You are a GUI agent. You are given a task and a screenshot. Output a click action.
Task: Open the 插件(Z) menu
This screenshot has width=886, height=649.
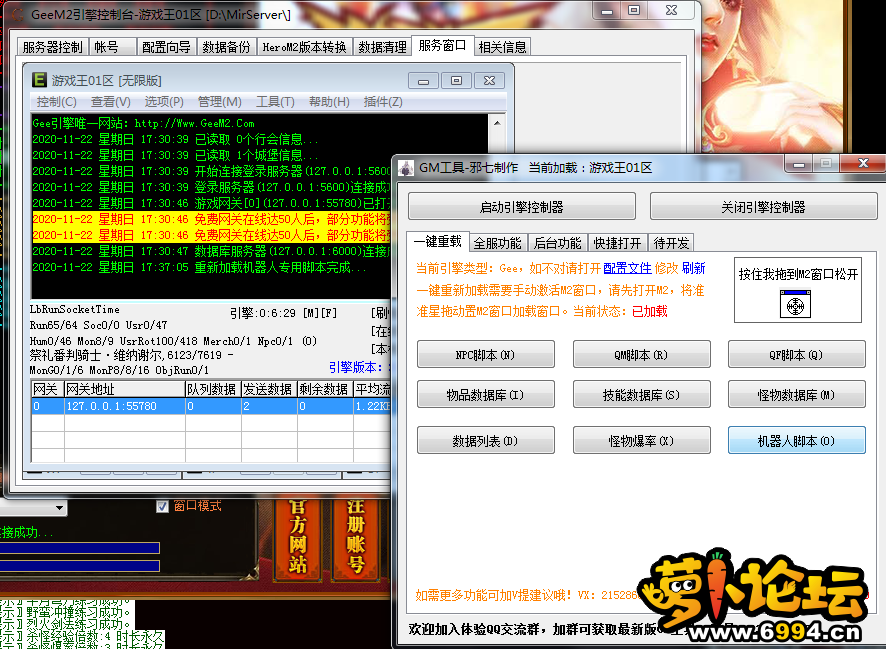pos(383,102)
